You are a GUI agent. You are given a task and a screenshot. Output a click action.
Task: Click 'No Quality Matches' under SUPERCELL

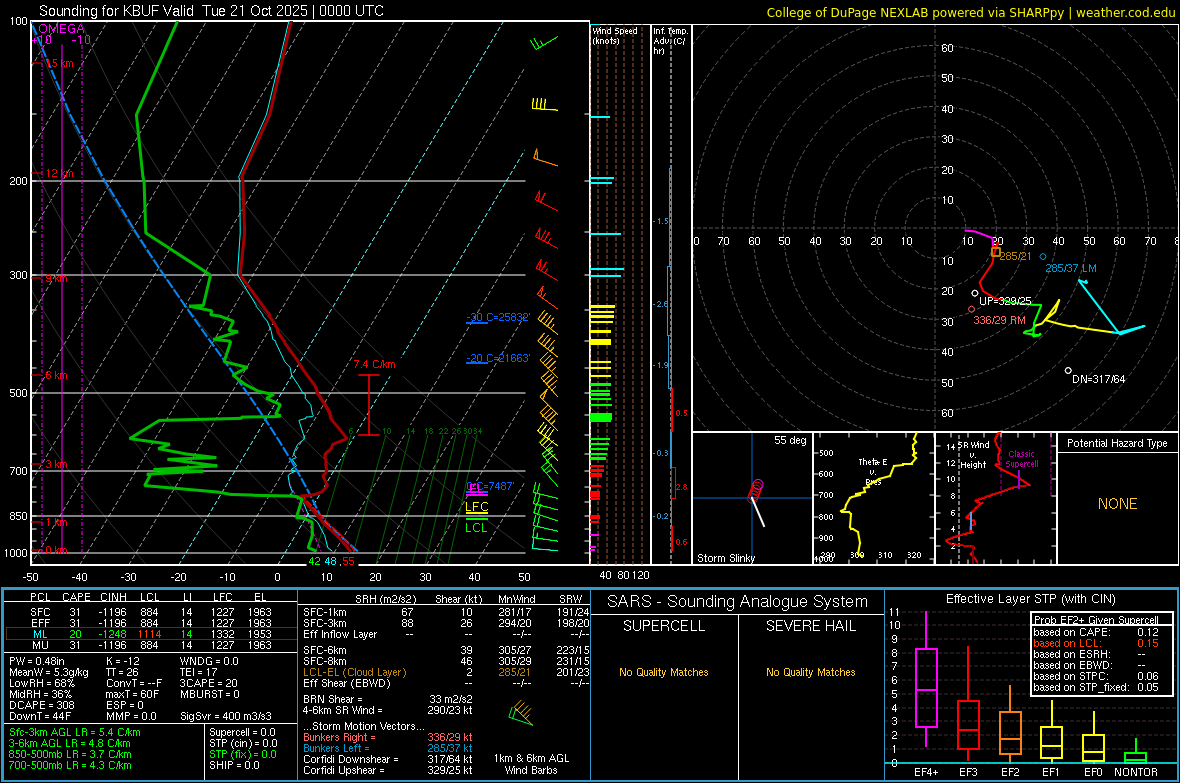point(663,672)
